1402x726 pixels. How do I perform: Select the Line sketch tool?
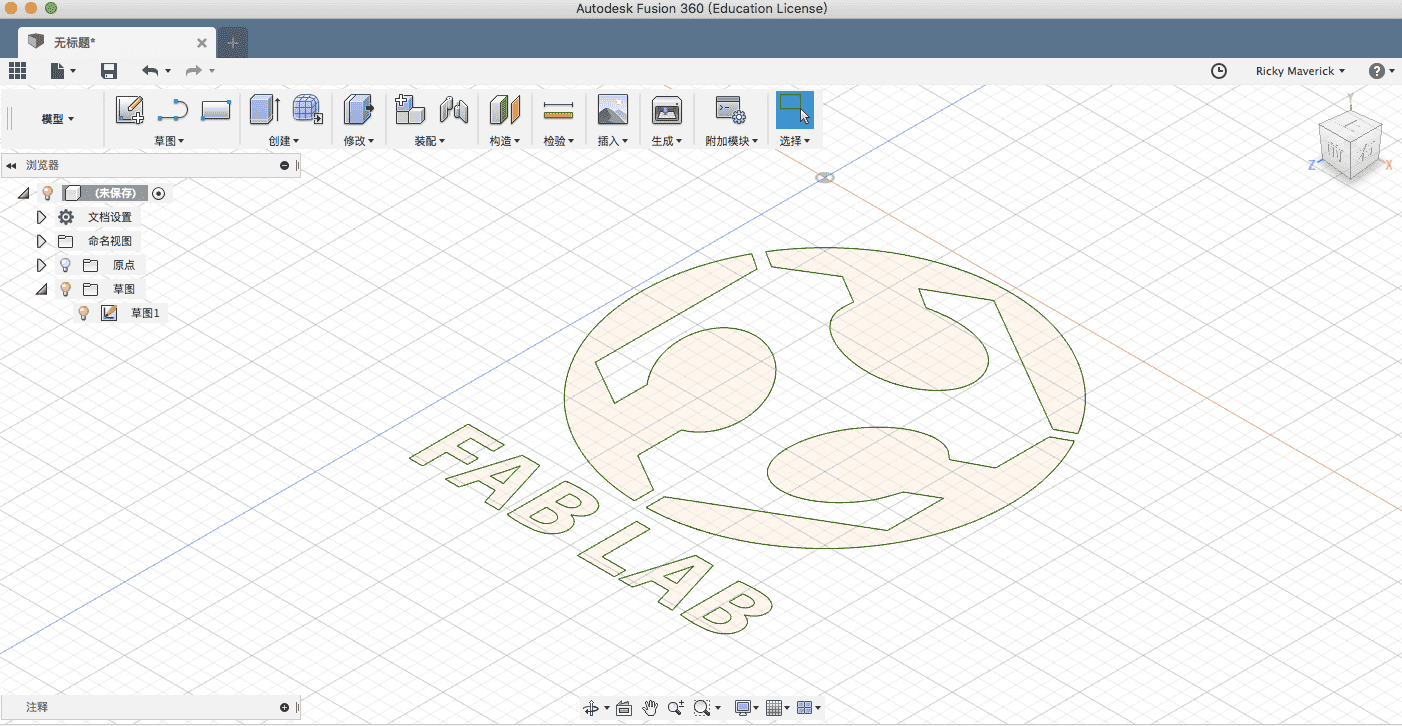point(173,110)
